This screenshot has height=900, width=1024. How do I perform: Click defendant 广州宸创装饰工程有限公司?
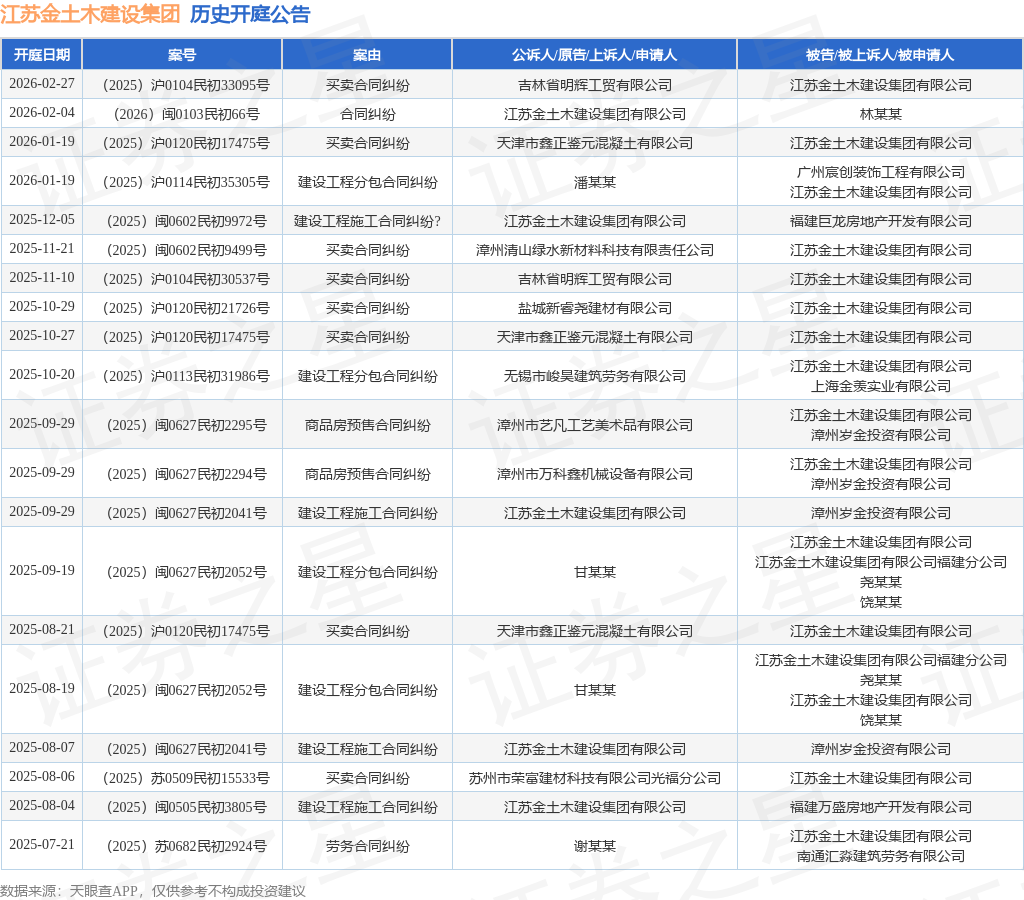(x=880, y=172)
